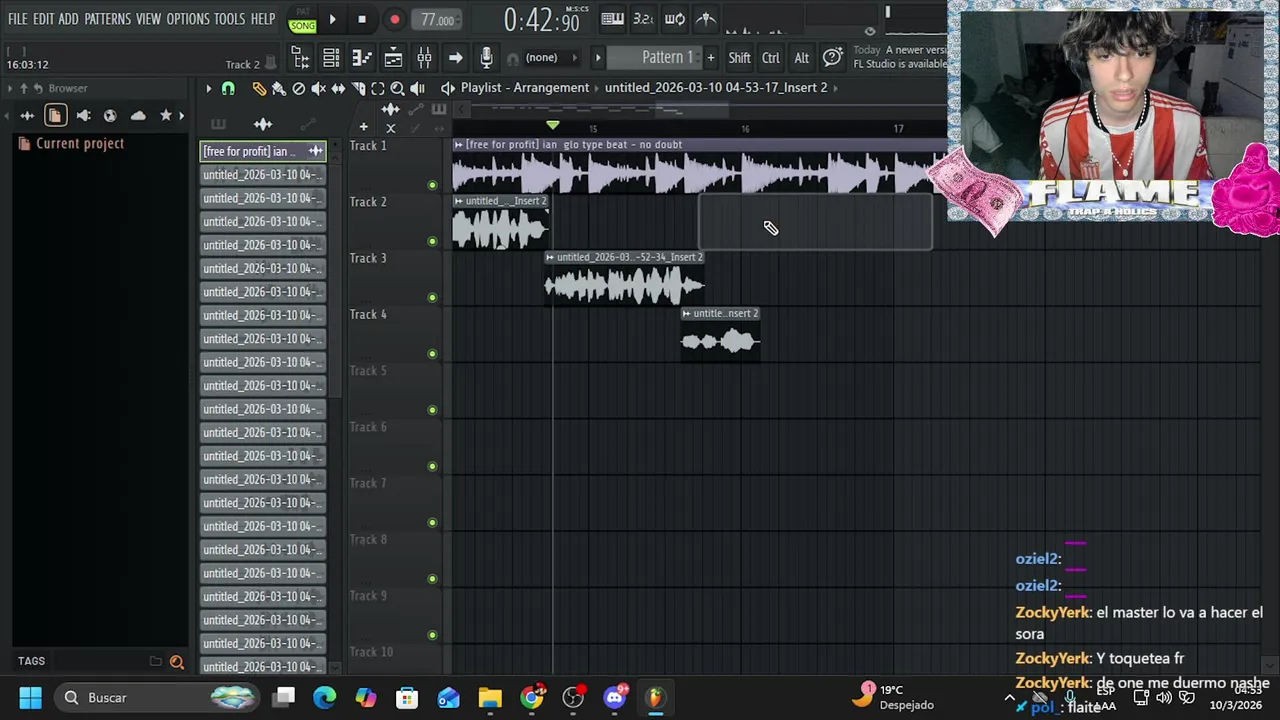Open the menu arrow on no doubt clip
The image size is (1280, 720).
(x=458, y=145)
